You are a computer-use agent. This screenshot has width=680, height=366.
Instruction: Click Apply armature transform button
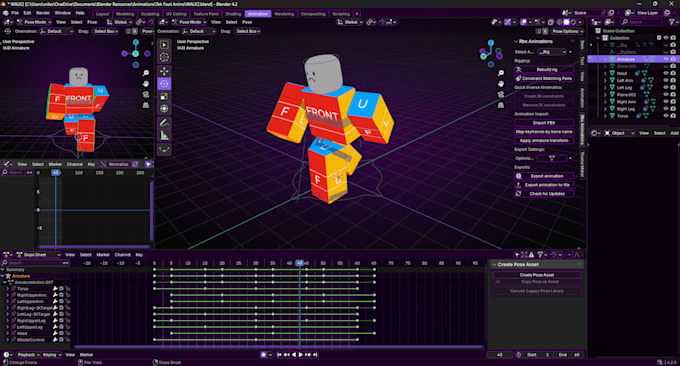point(544,141)
